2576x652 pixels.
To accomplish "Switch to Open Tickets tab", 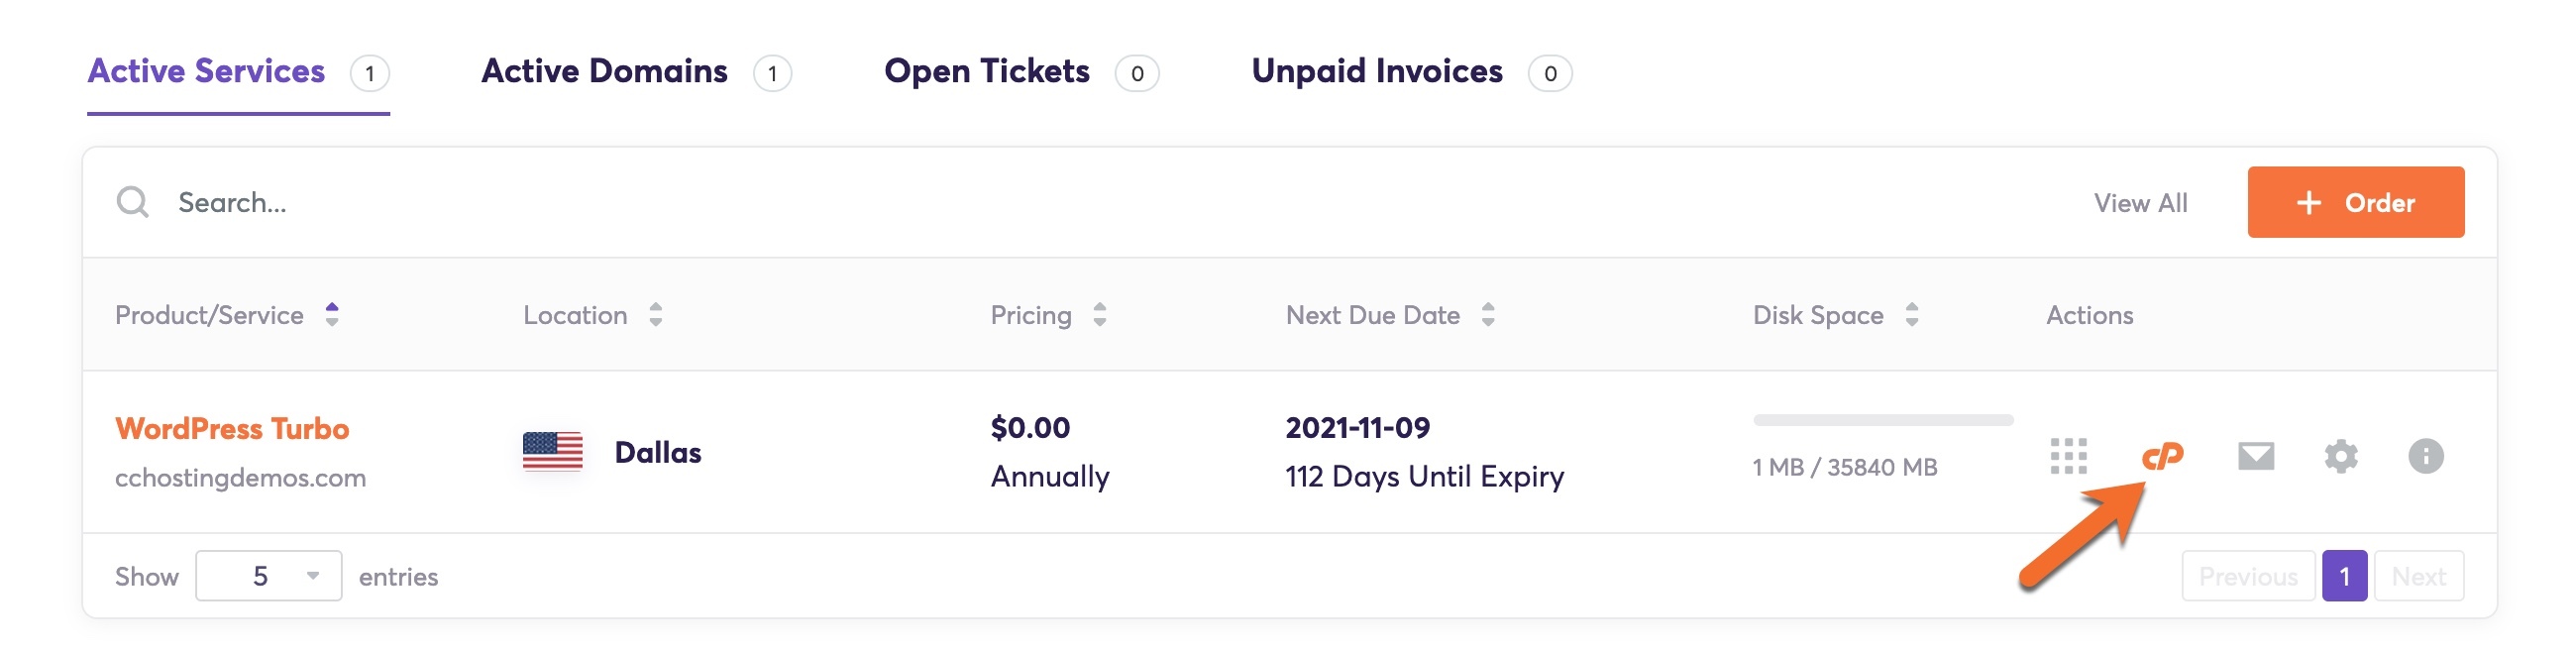I will (x=986, y=72).
